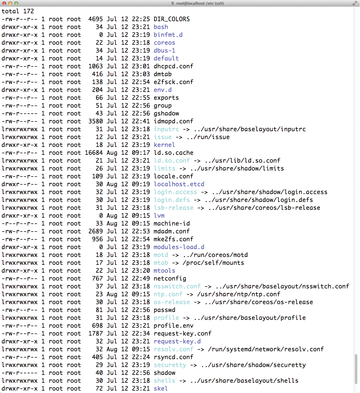Select the gshadow file name
Viewport: 360px width, 393px height.
166,113
